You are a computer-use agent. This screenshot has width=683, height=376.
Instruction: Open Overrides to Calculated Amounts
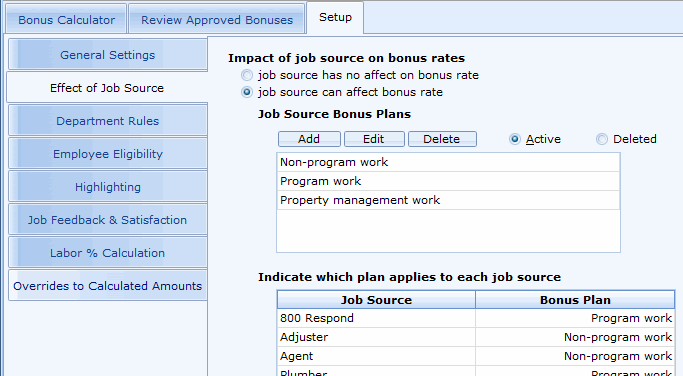click(108, 286)
